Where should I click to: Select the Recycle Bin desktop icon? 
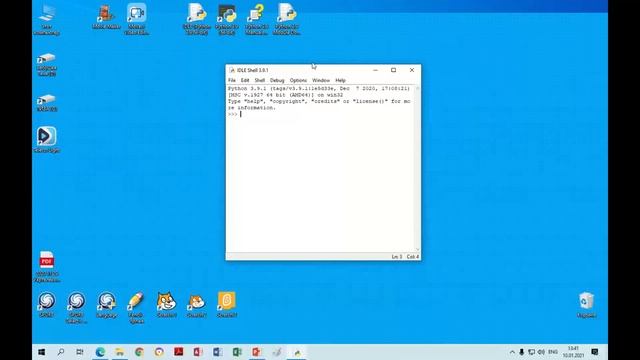pyautogui.click(x=586, y=305)
